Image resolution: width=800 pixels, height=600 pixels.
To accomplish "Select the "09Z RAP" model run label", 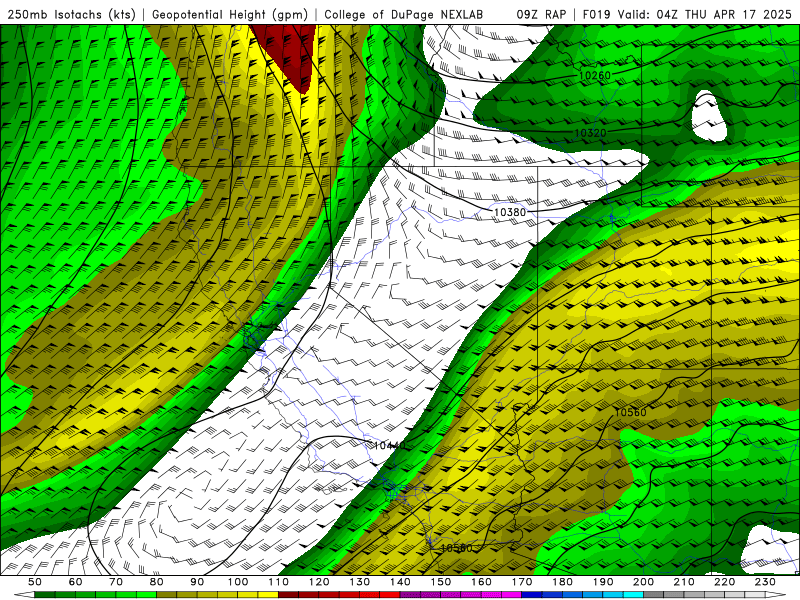I will (x=541, y=14).
